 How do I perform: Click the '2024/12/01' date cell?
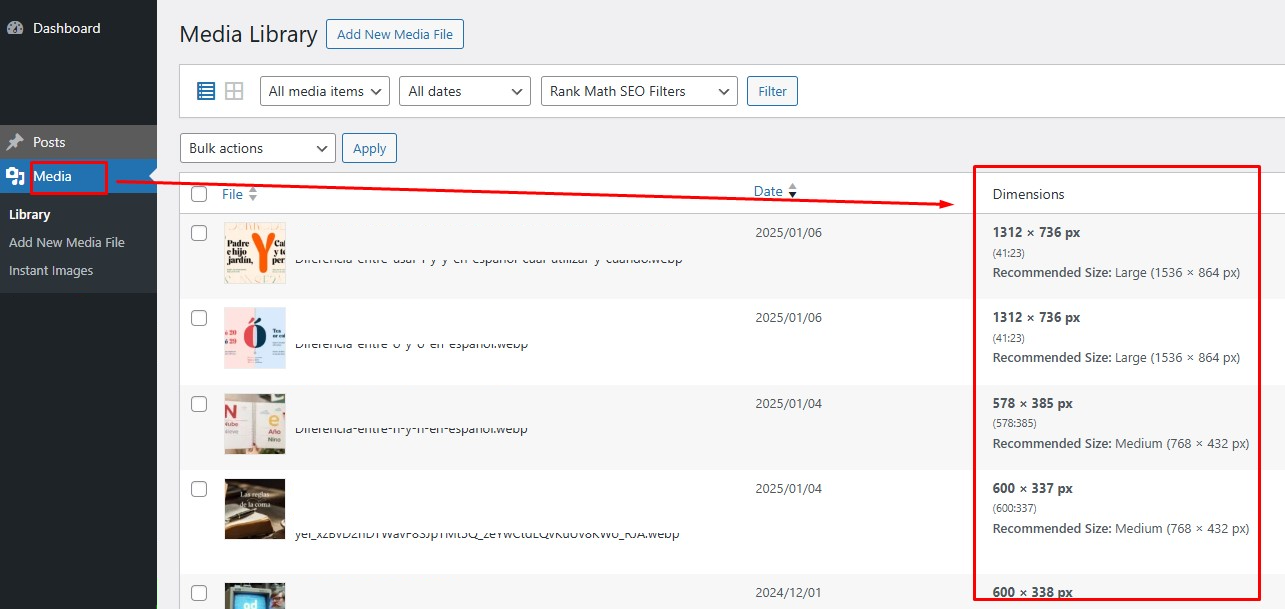coord(788,592)
